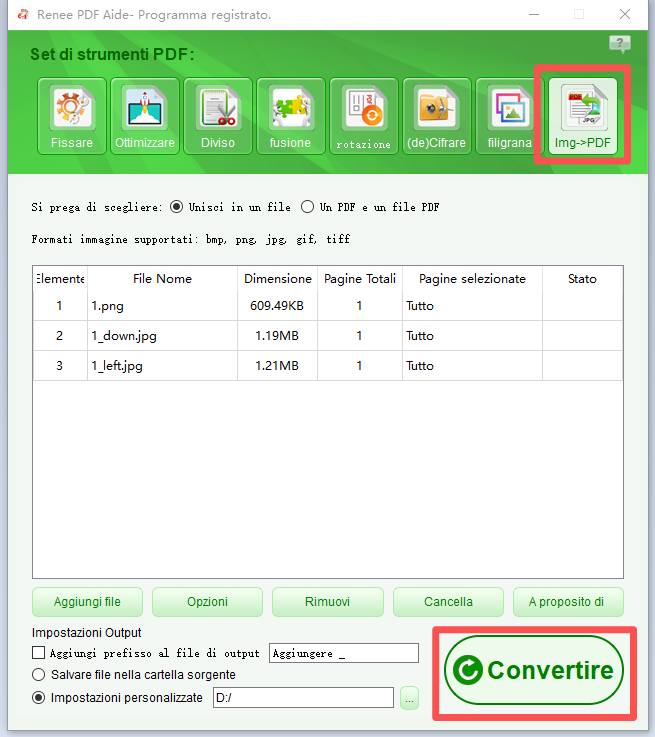Browse output folder with the ellipsis button
The height and width of the screenshot is (737, 655).
(x=409, y=698)
